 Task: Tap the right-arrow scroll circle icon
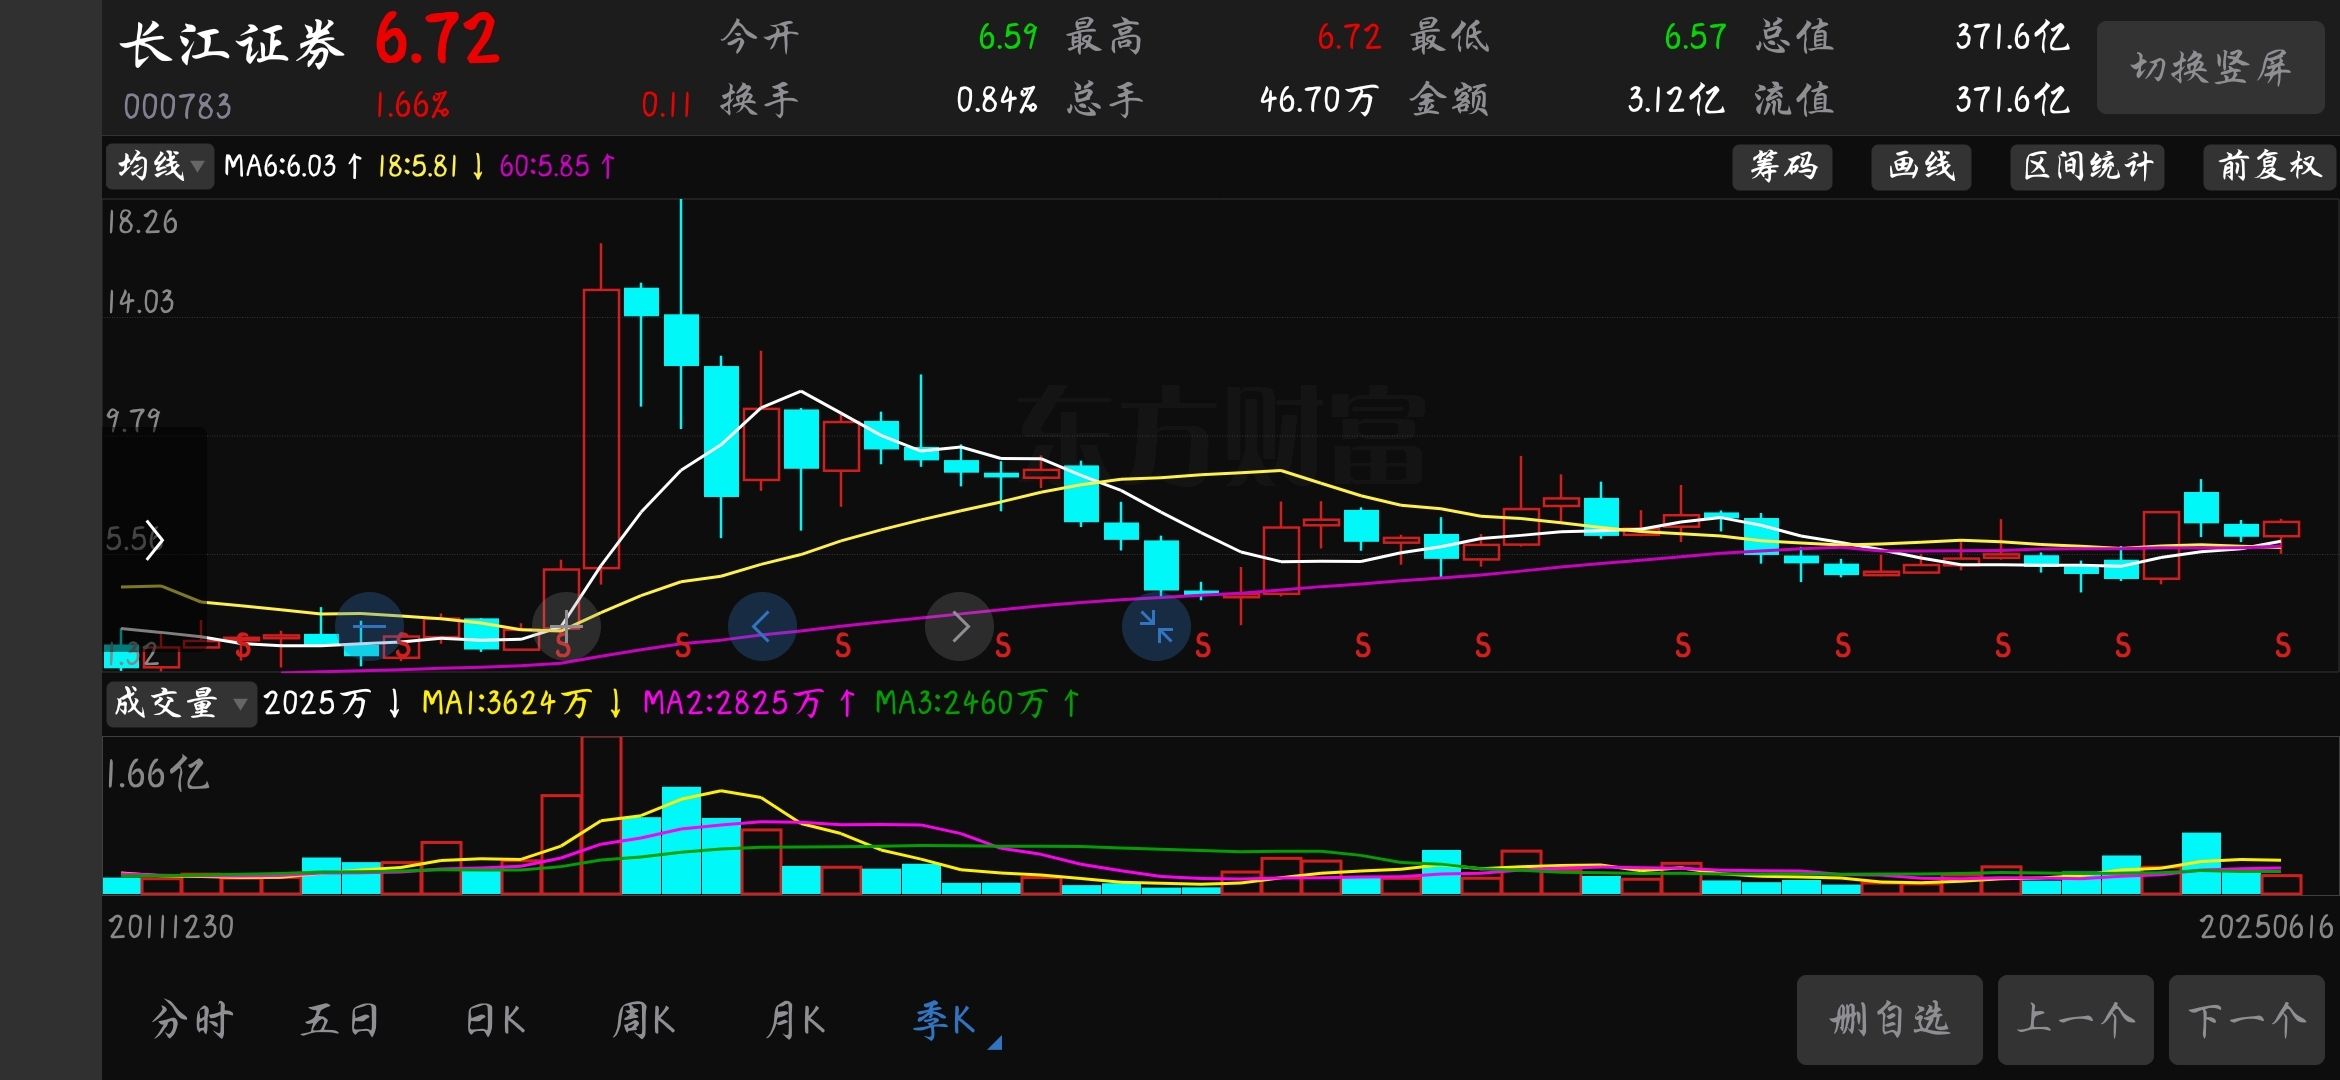pyautogui.click(x=959, y=627)
